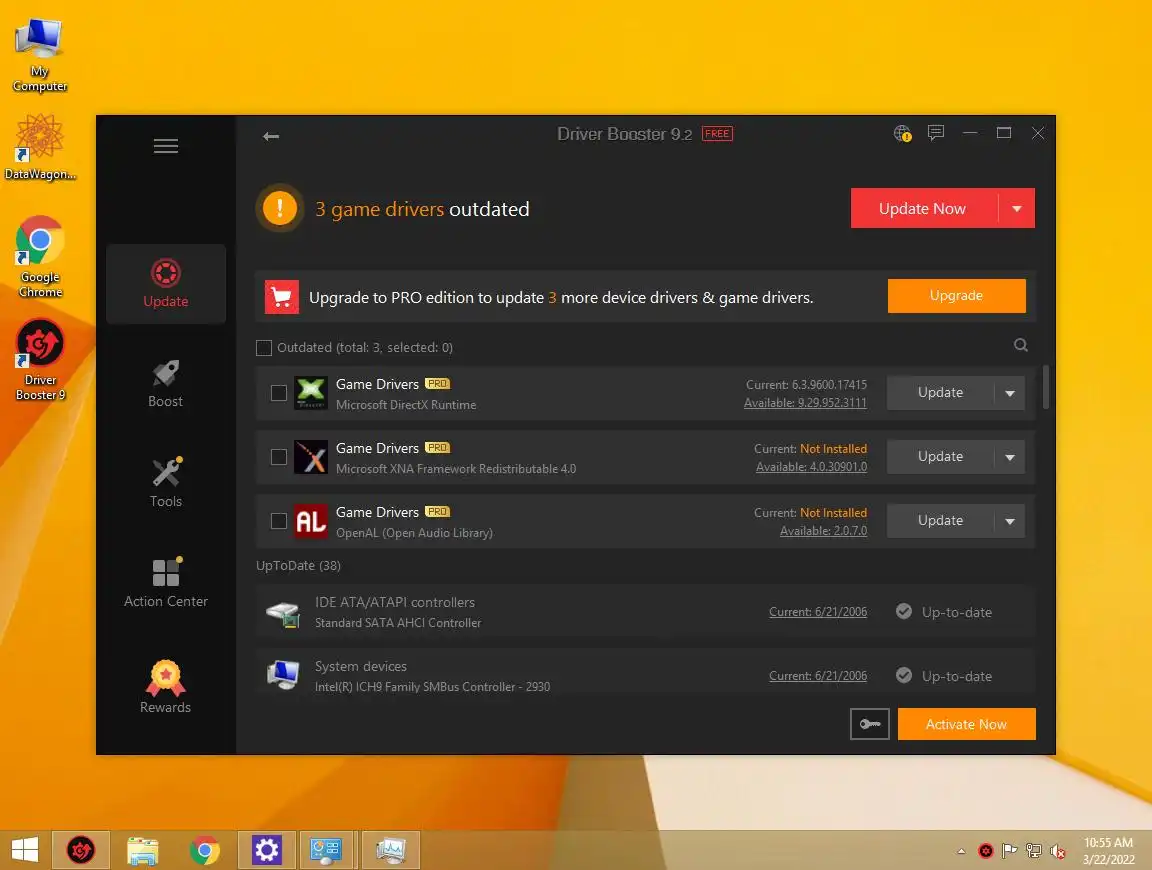Click the volume speaker tray icon
Screen dimensions: 1152x870
pyautogui.click(x=1057, y=851)
